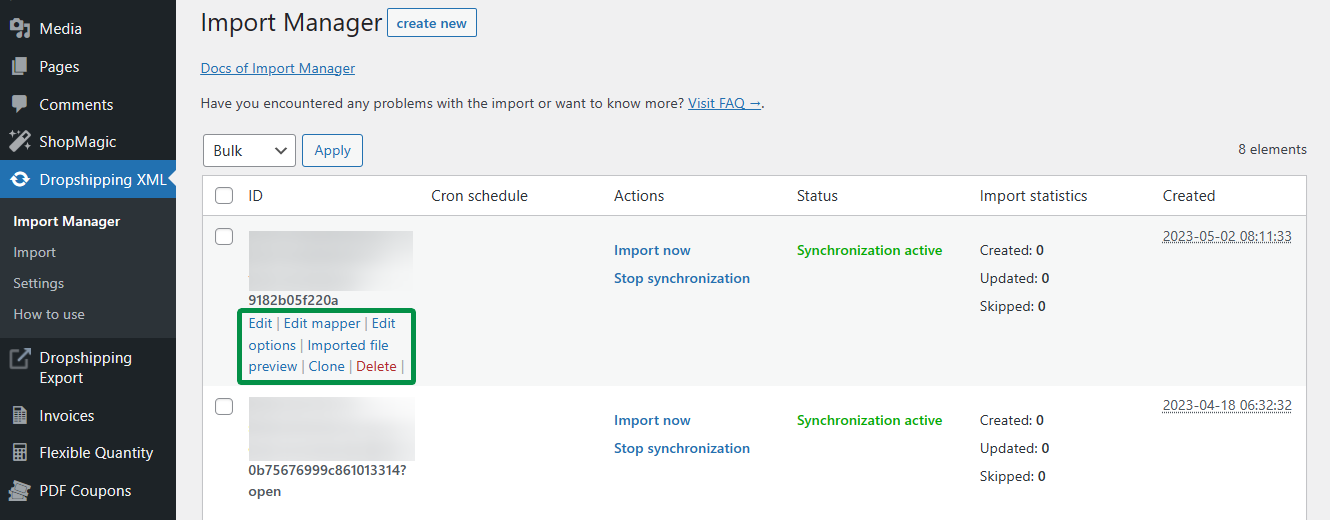Viewport: 1330px width, 520px height.
Task: Click Stop synchronization for the first import
Action: point(681,278)
